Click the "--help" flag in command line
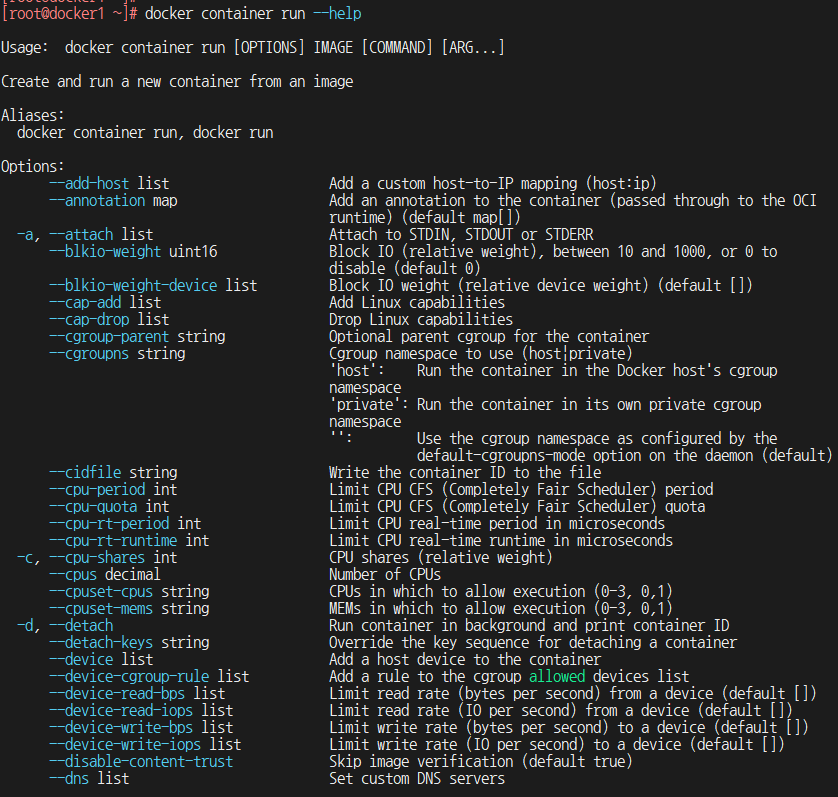Screen dimensions: 838x797 pyautogui.click(x=338, y=13)
